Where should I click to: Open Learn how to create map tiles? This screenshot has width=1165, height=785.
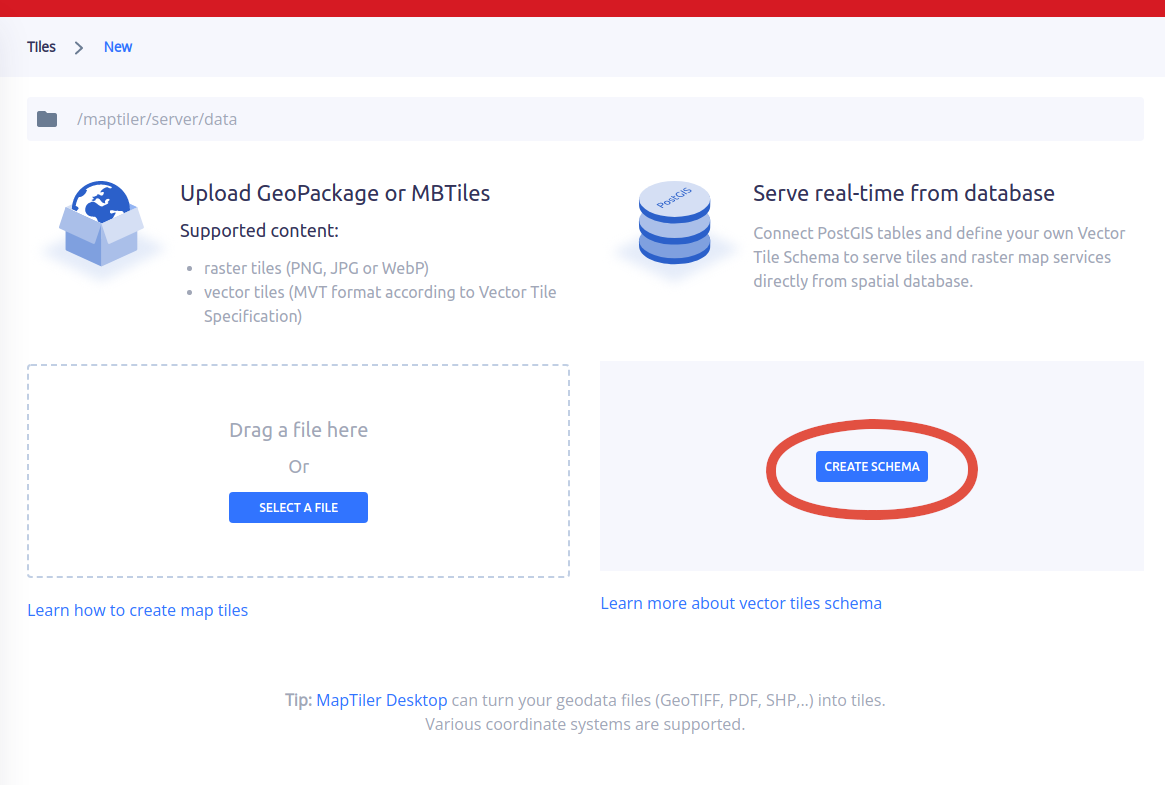137,610
